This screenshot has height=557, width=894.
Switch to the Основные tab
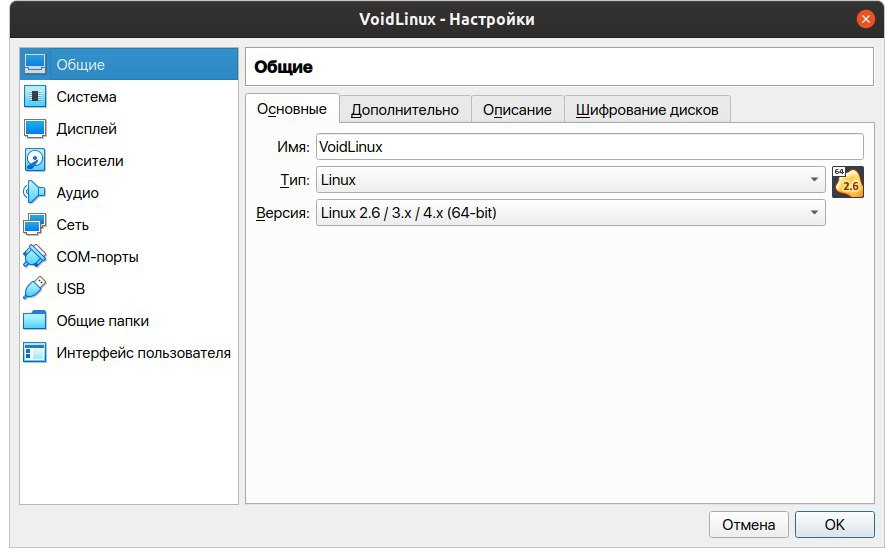pos(292,109)
